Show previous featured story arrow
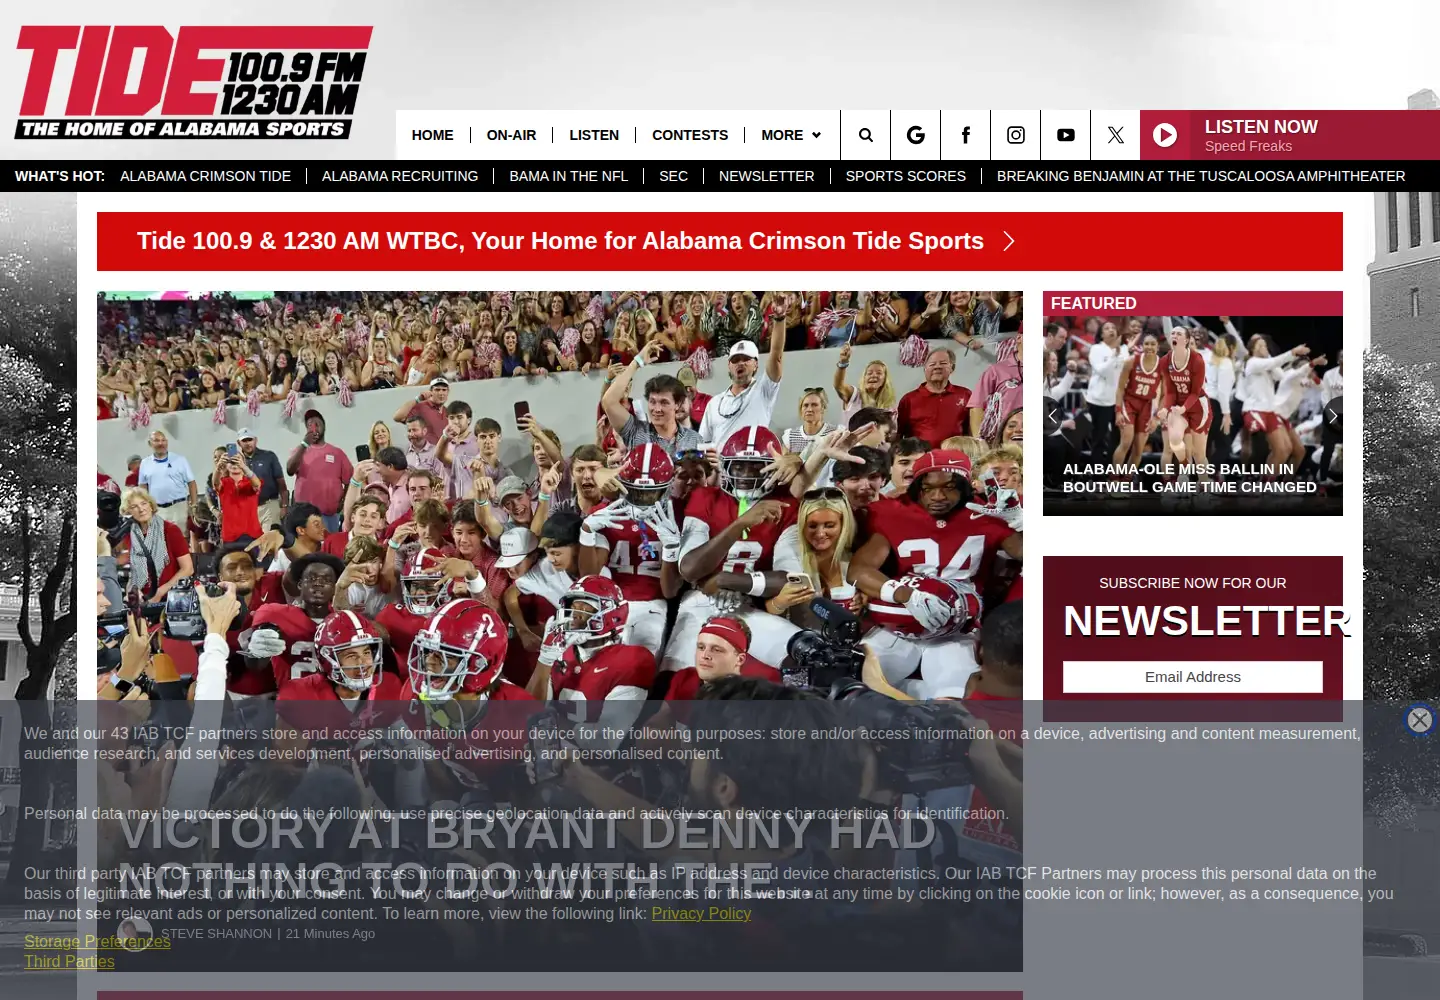Viewport: 1440px width, 1000px height. coord(1053,416)
